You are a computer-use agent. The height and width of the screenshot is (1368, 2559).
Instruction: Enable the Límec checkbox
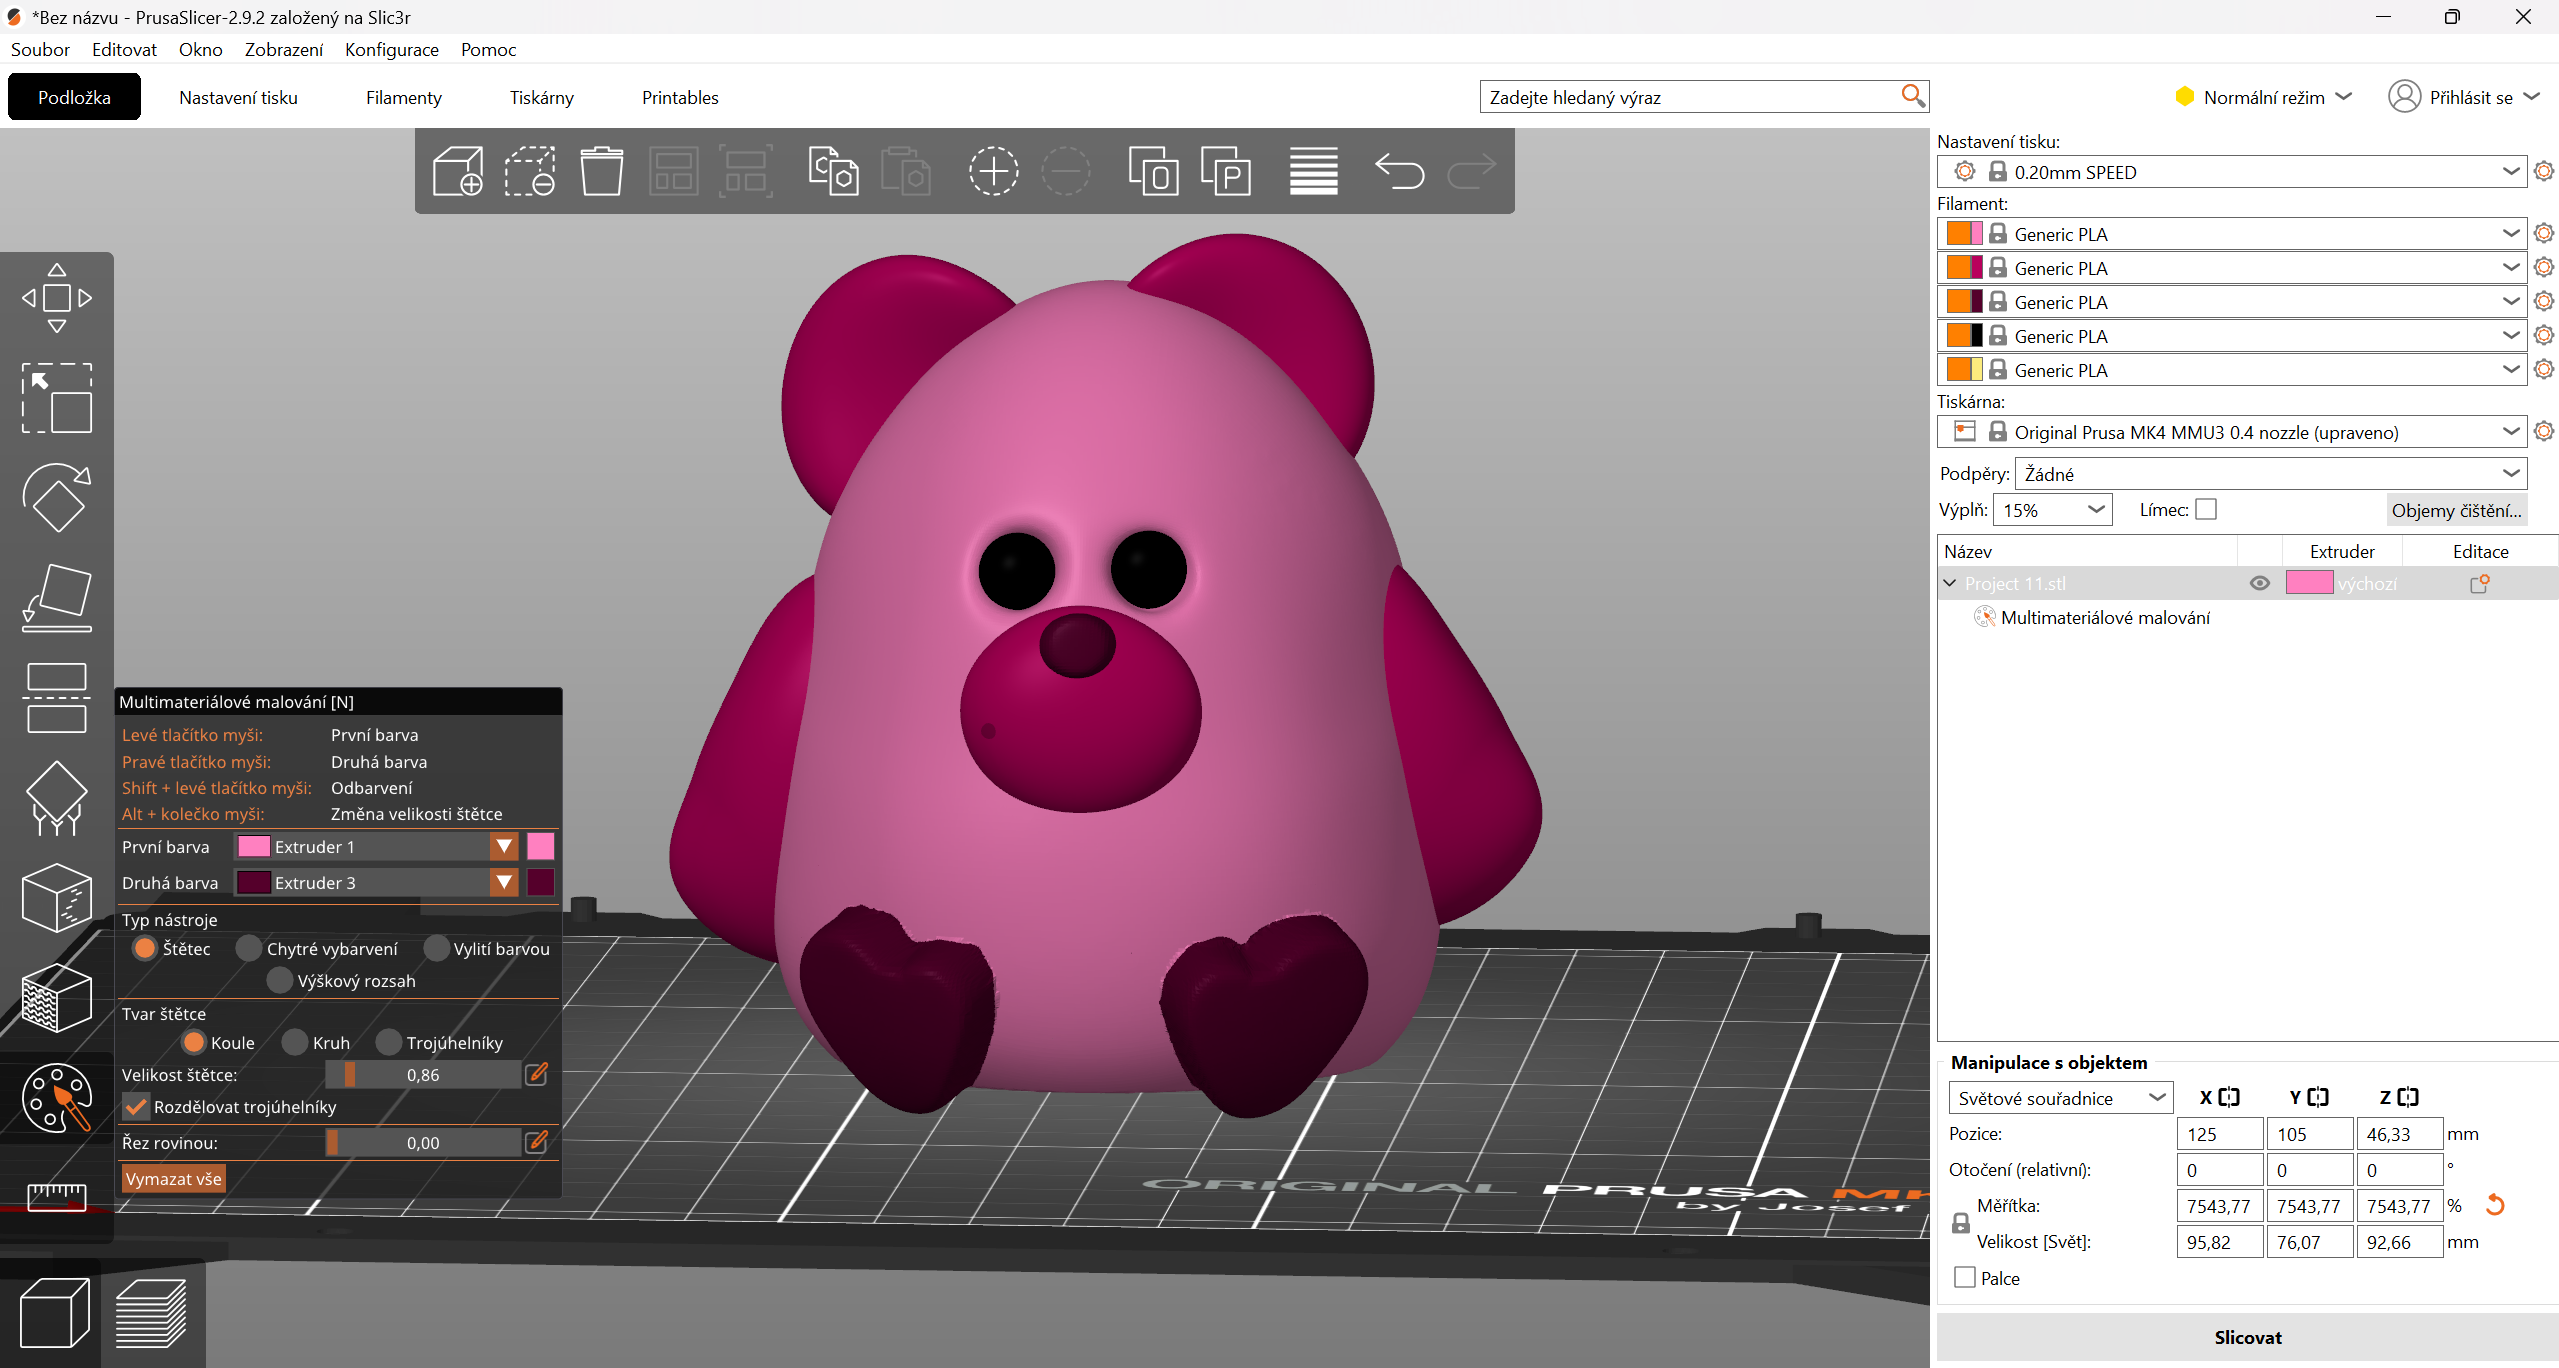[2206, 510]
